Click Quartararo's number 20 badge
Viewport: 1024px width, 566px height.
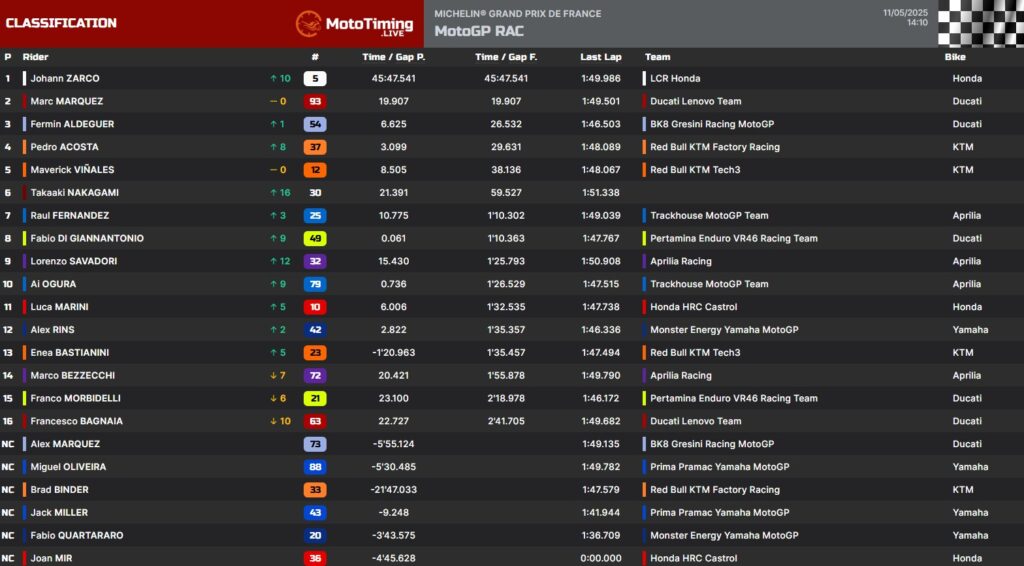[x=315, y=535]
